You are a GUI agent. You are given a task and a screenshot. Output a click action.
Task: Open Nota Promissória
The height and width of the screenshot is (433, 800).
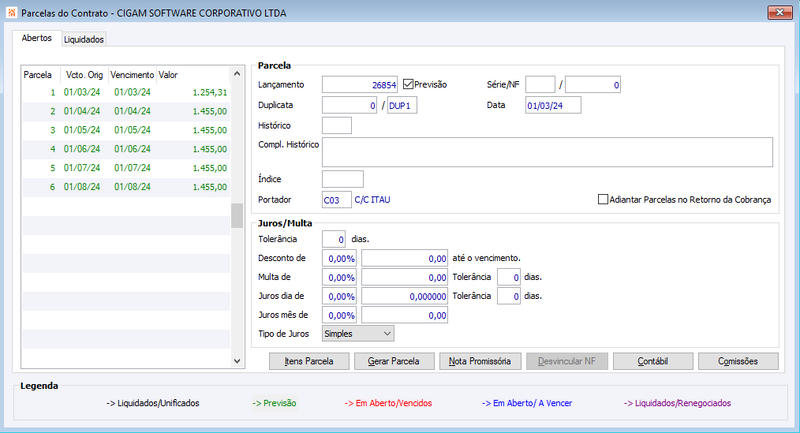[x=480, y=361]
